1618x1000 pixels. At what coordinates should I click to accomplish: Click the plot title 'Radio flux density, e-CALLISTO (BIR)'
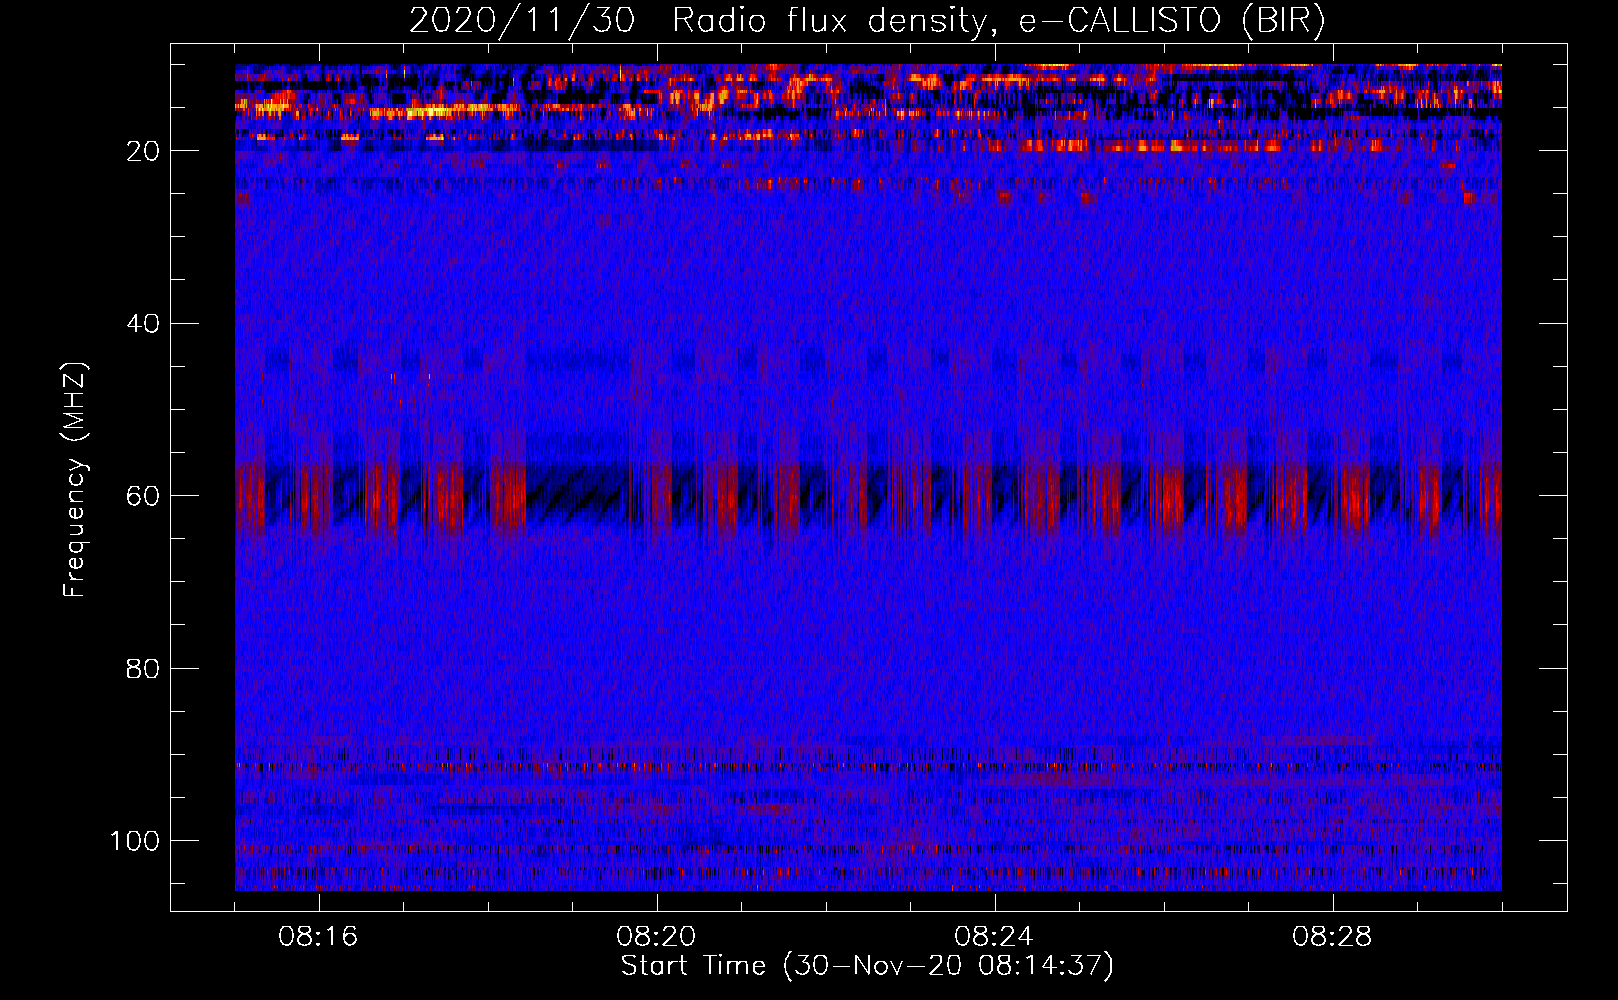pyautogui.click(x=999, y=21)
